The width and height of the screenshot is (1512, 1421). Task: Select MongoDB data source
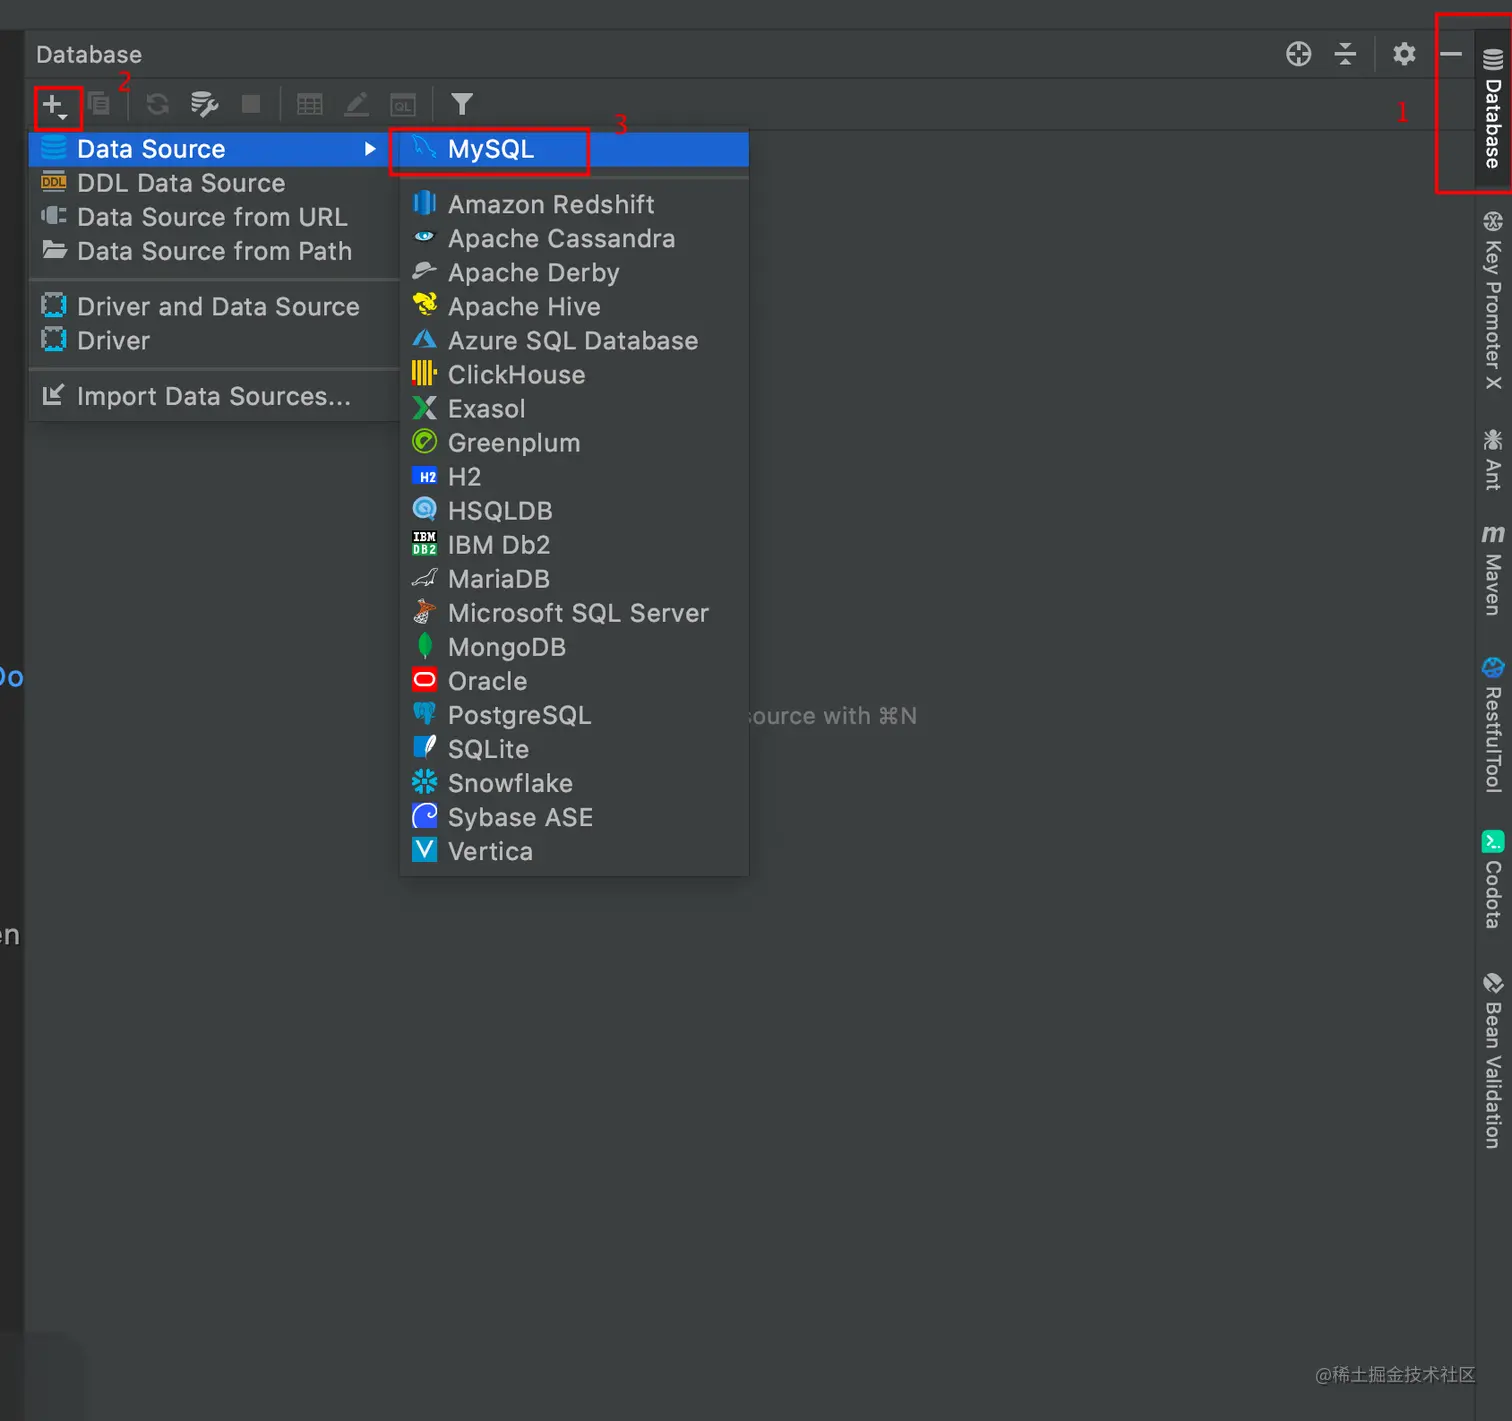(x=574, y=646)
